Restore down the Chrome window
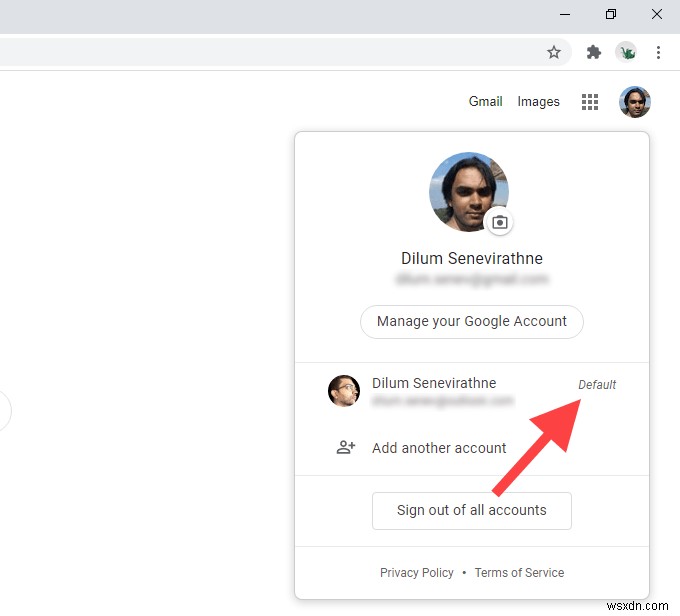Viewport: 680px width, 616px height. click(x=611, y=14)
